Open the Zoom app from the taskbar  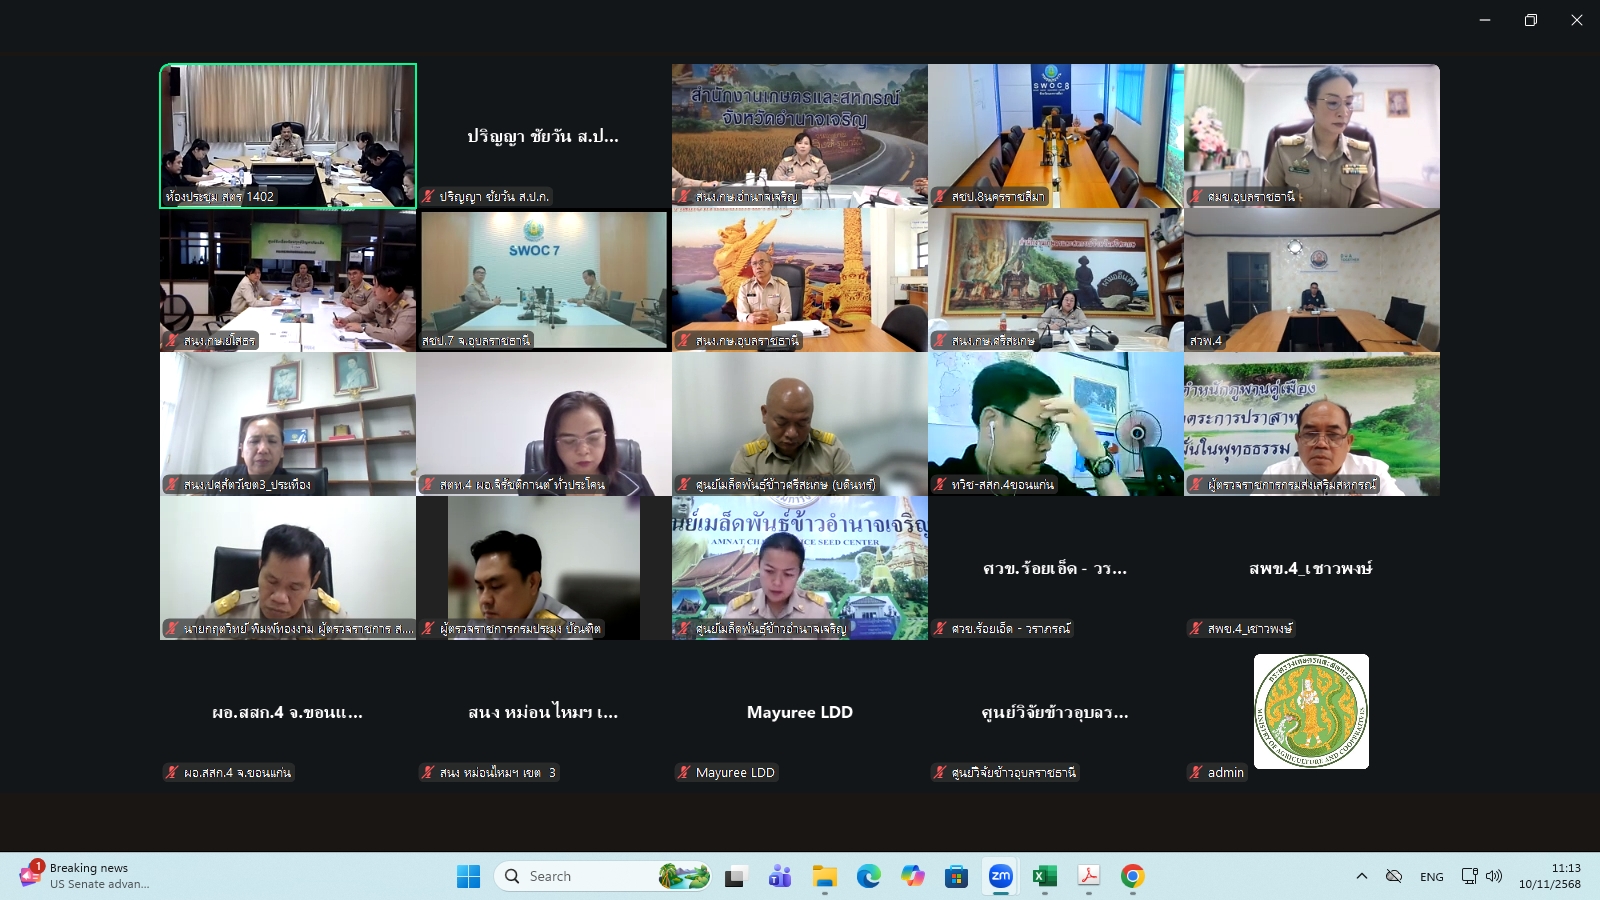pyautogui.click(x=999, y=876)
